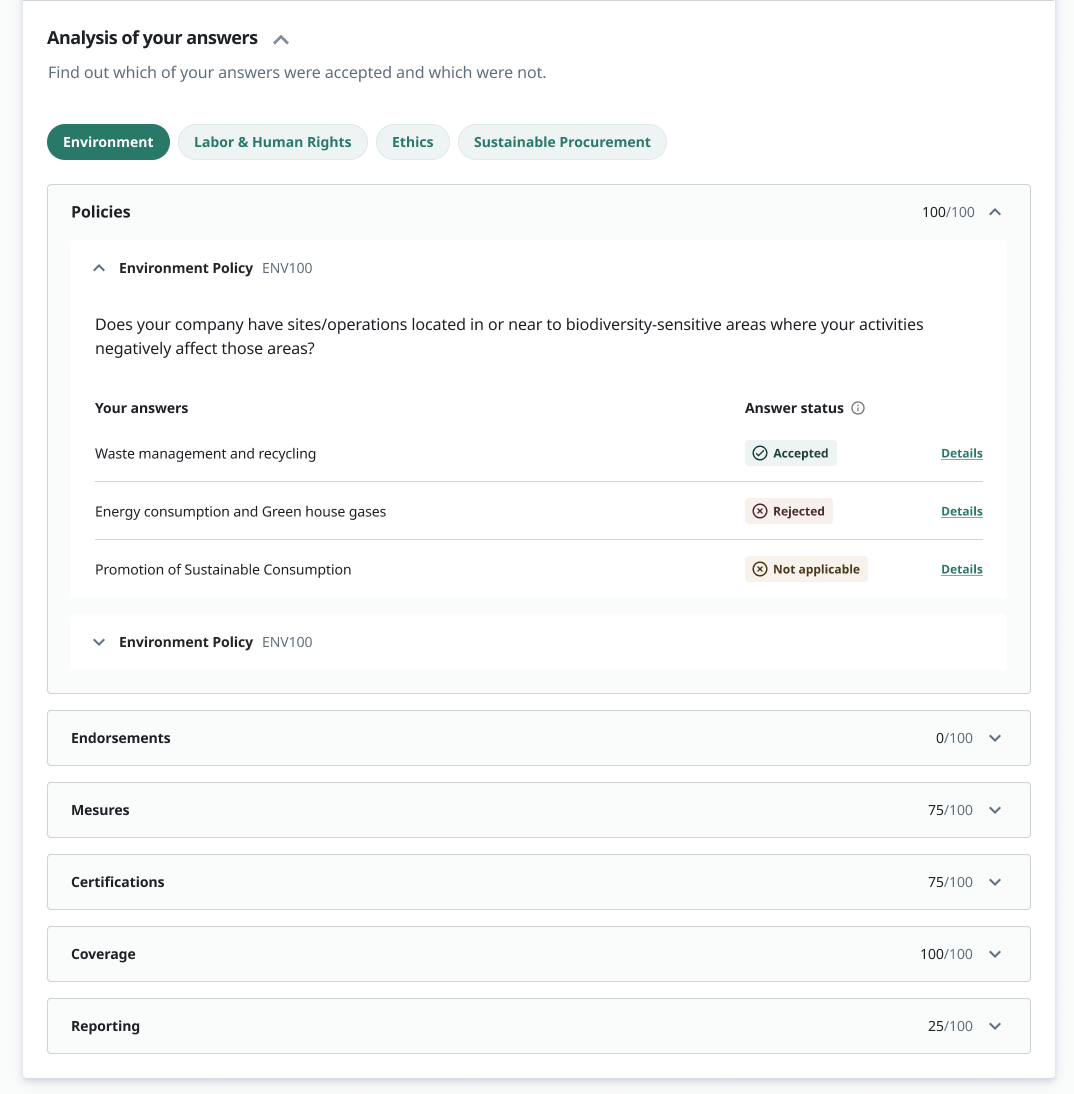The height and width of the screenshot is (1094, 1074).
Task: Collapse the Analysis of your answers section
Action: 281,40
